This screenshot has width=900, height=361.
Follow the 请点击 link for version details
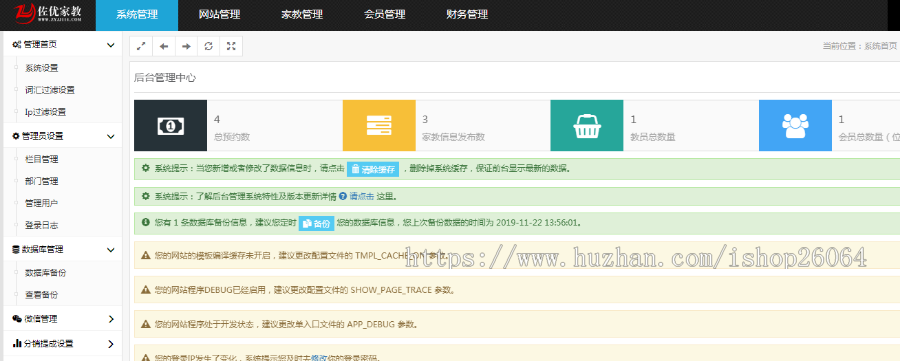click(x=362, y=196)
